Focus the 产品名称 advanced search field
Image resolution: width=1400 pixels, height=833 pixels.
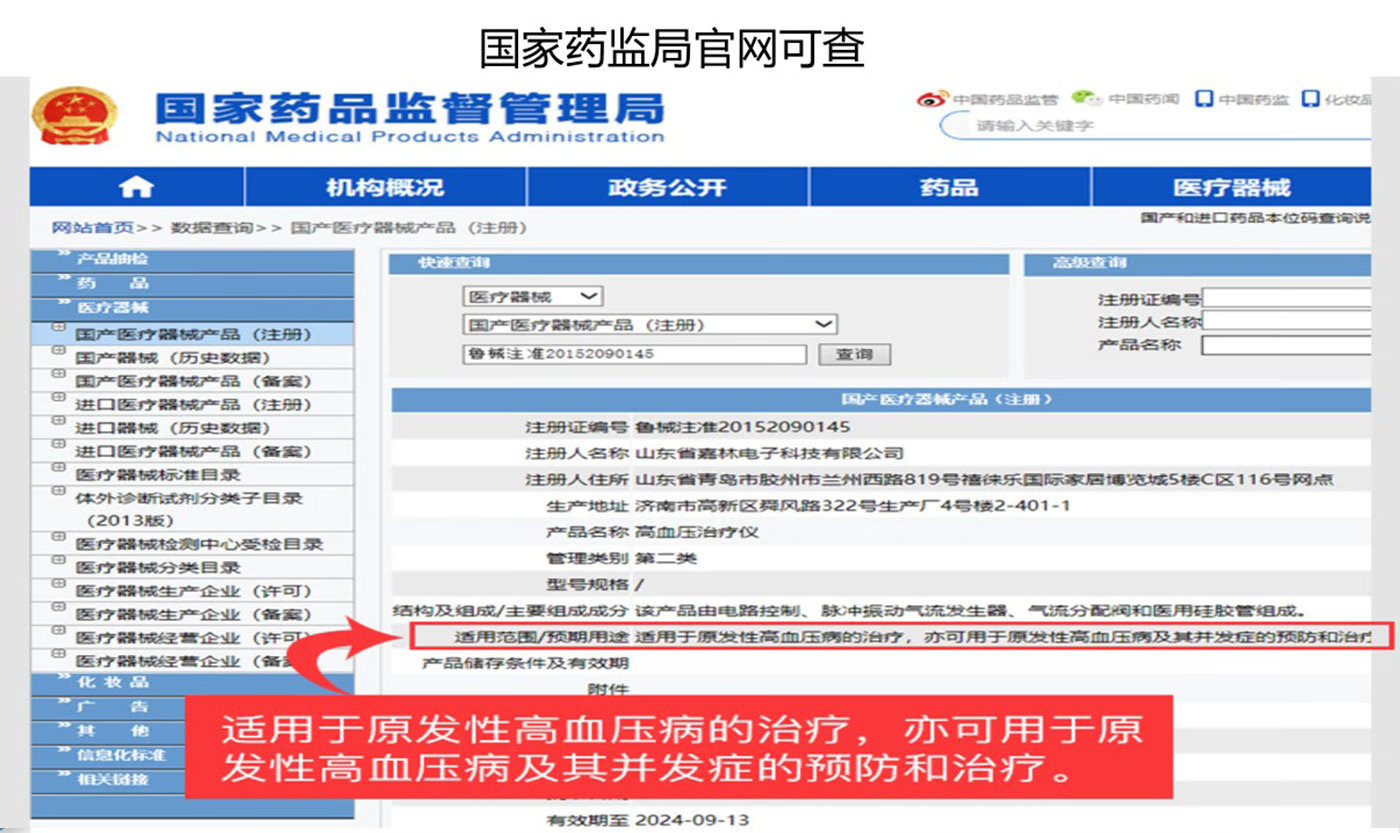(x=1286, y=345)
